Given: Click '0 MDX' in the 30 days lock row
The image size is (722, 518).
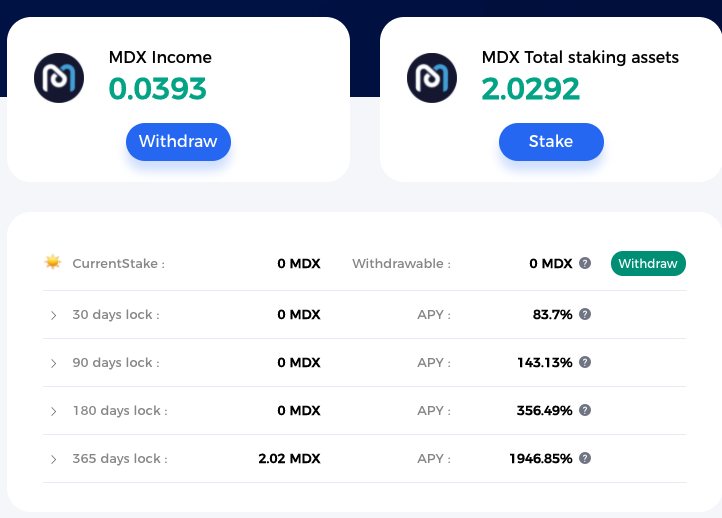Looking at the screenshot, I should 299,314.
